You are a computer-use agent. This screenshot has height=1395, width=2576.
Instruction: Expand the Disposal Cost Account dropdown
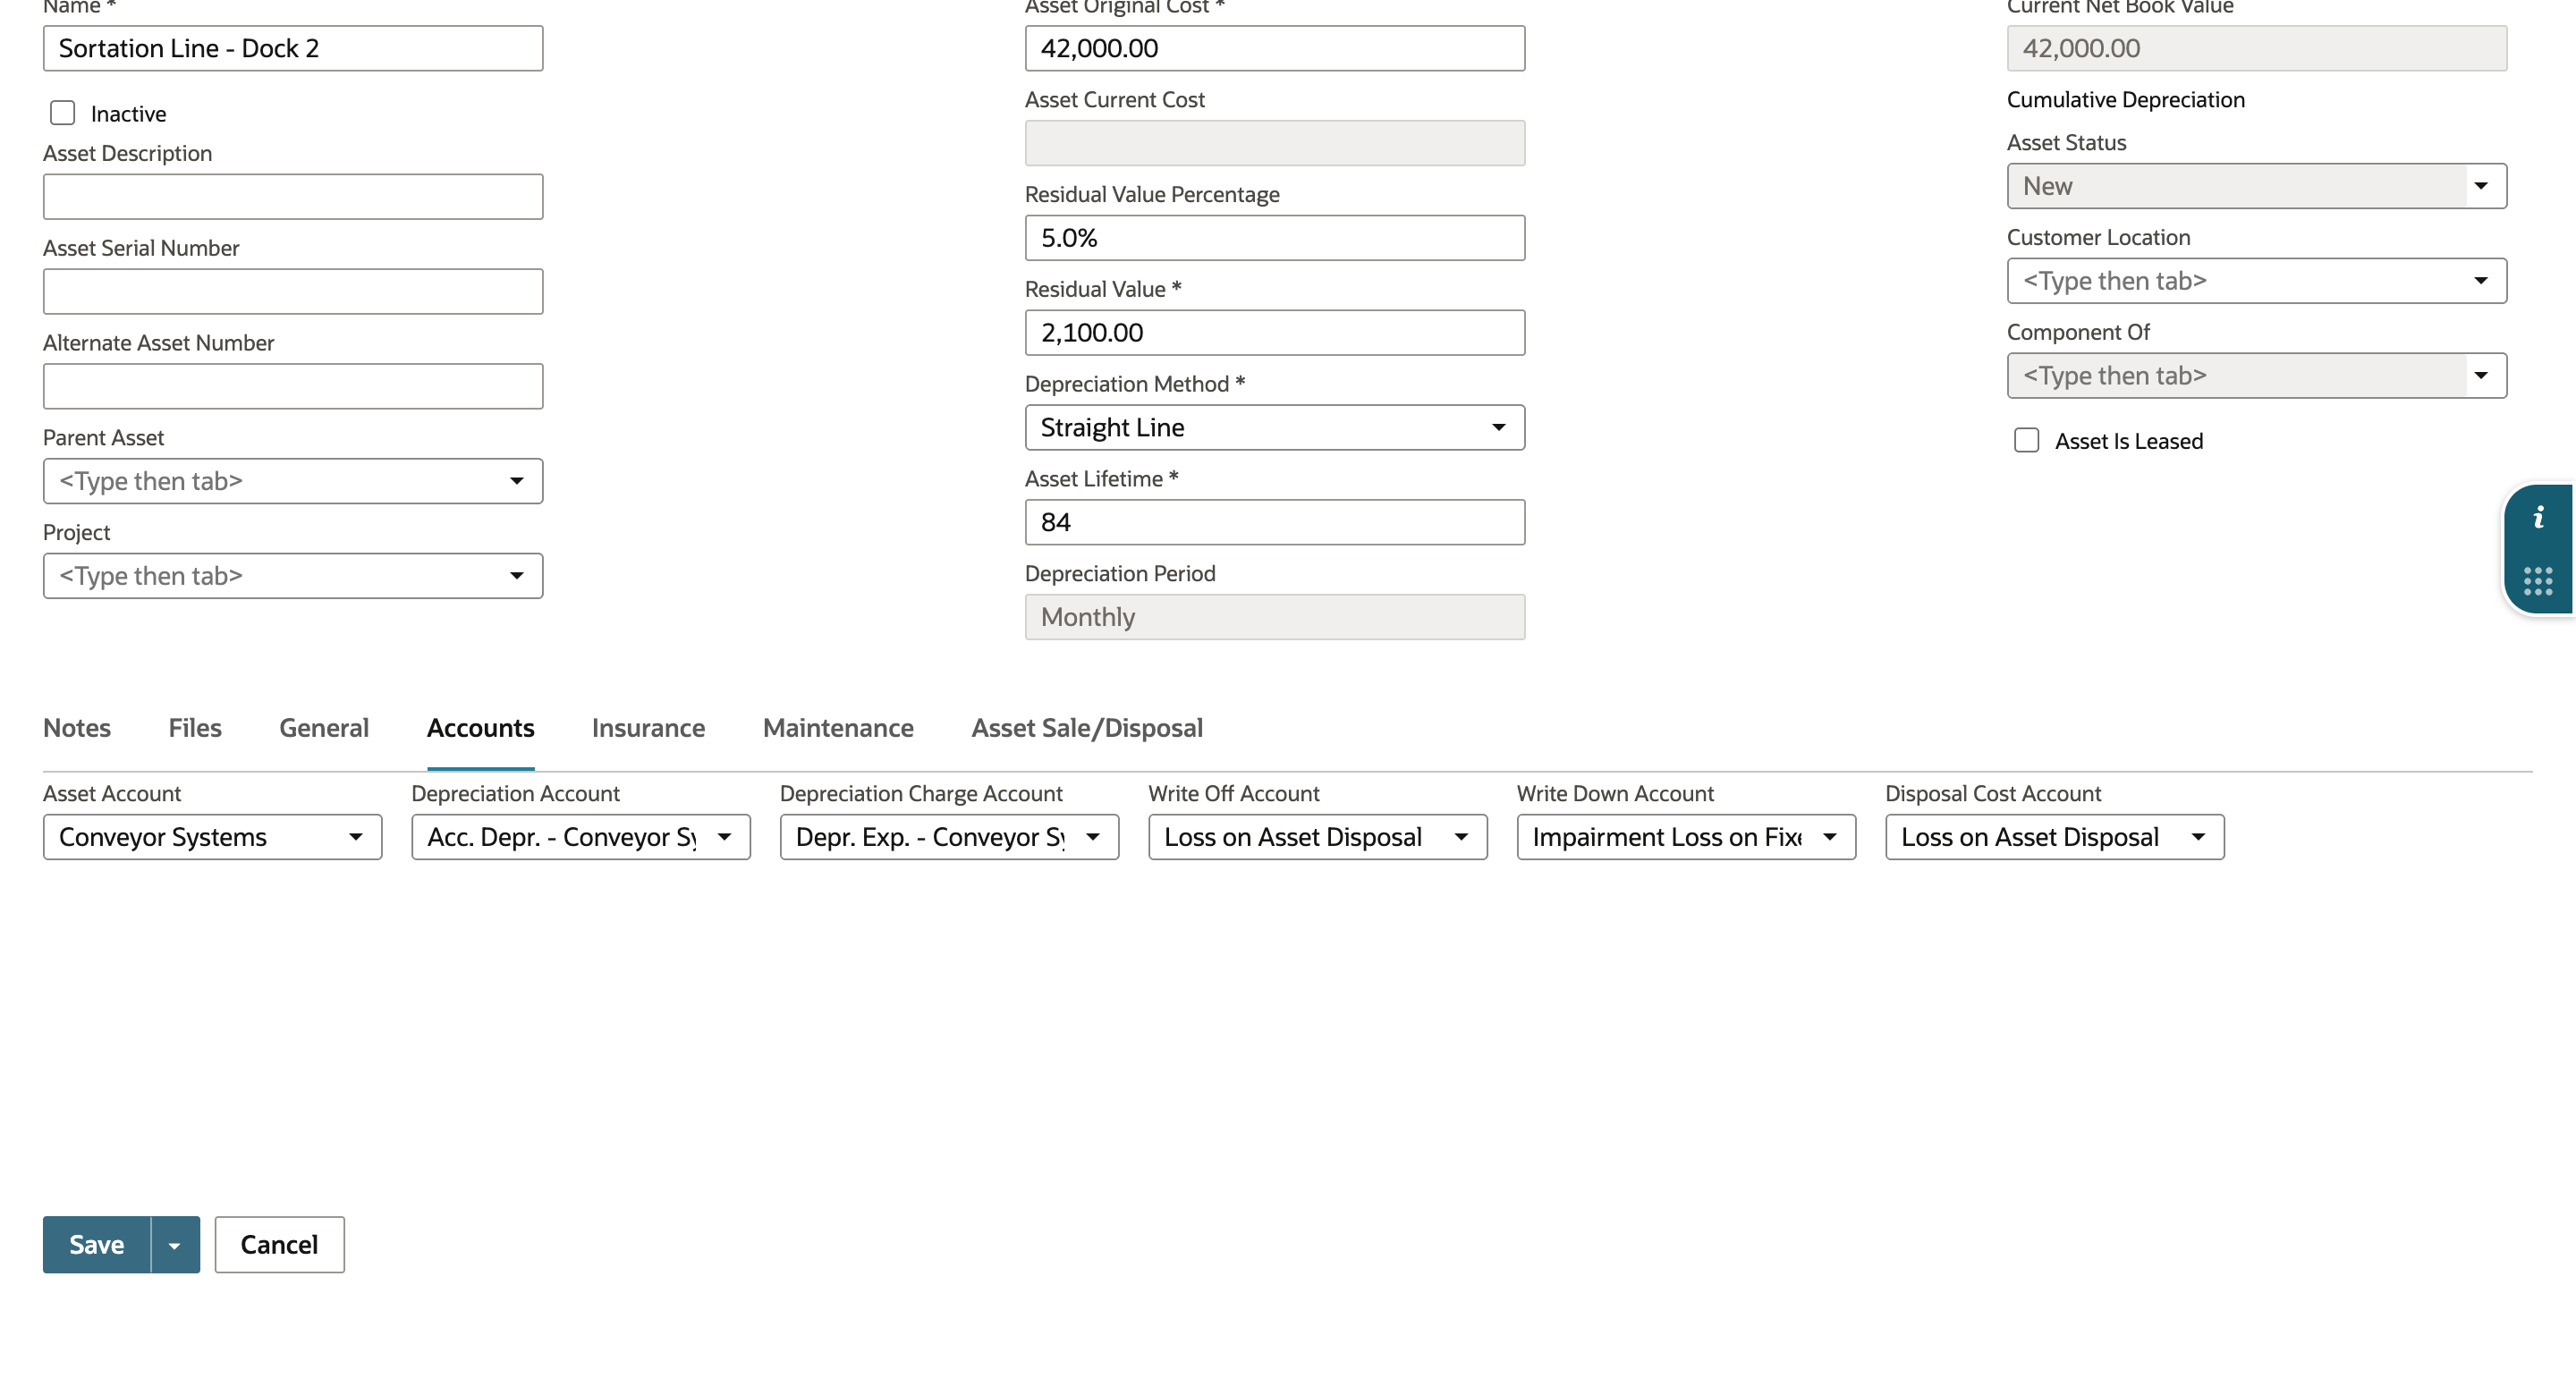pos(2198,837)
